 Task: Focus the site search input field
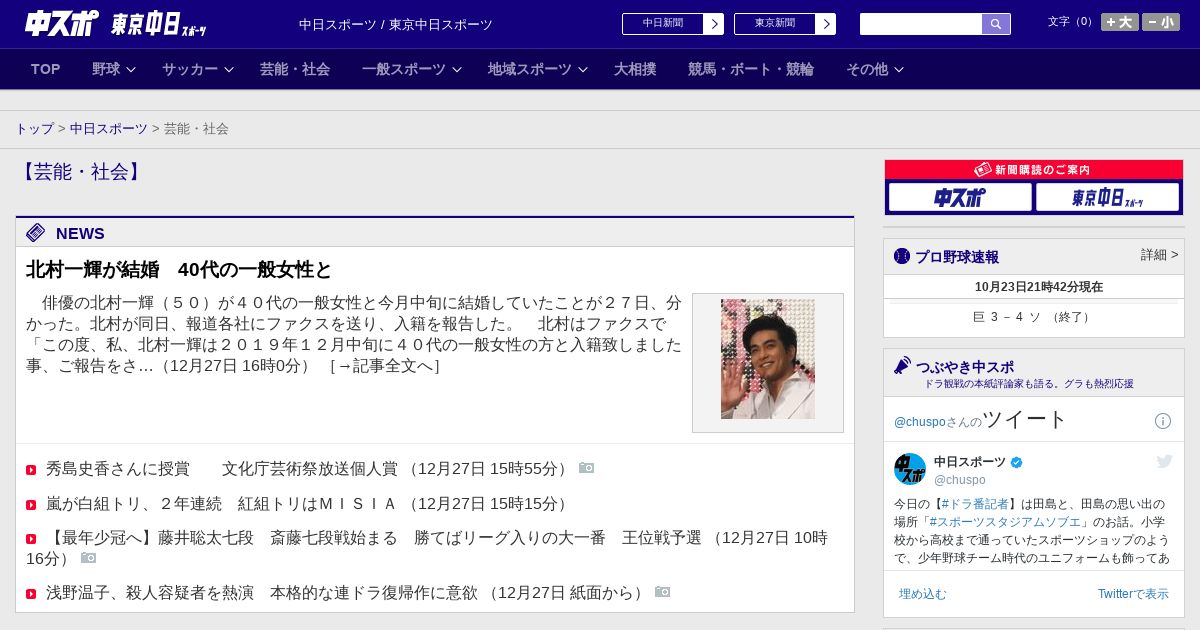click(921, 24)
